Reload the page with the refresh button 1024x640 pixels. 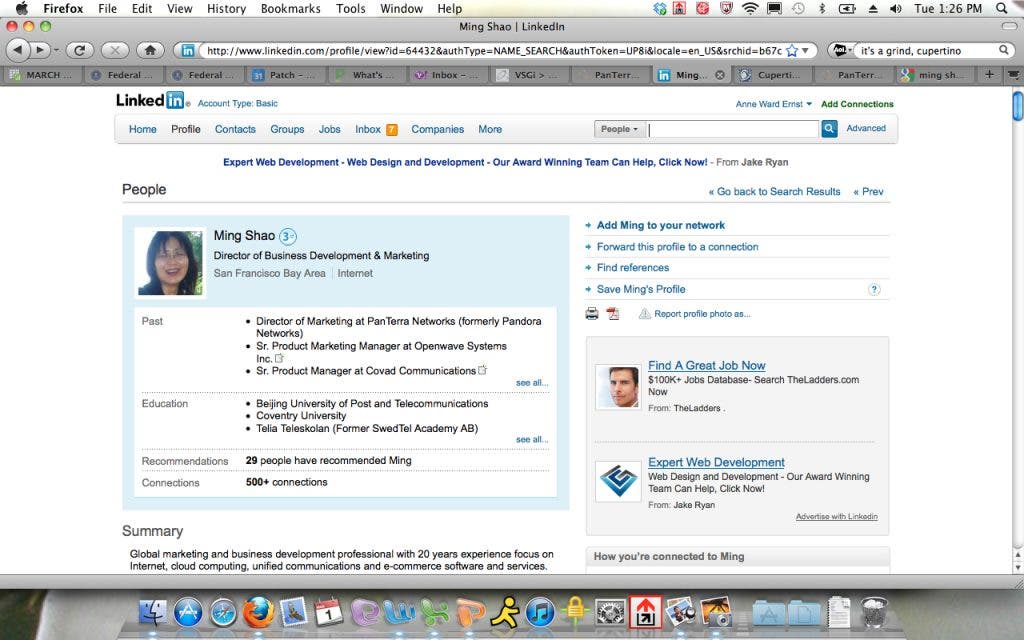[x=80, y=50]
